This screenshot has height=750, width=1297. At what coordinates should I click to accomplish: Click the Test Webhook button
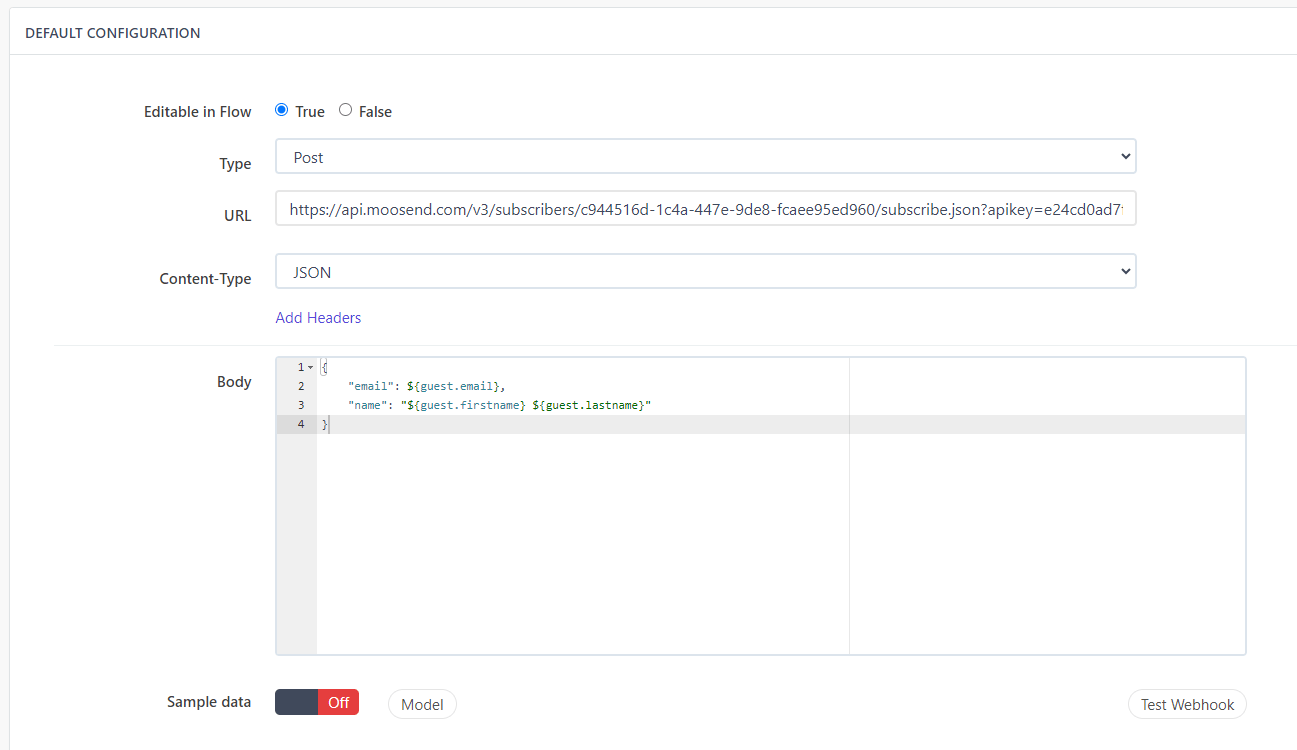click(1187, 704)
